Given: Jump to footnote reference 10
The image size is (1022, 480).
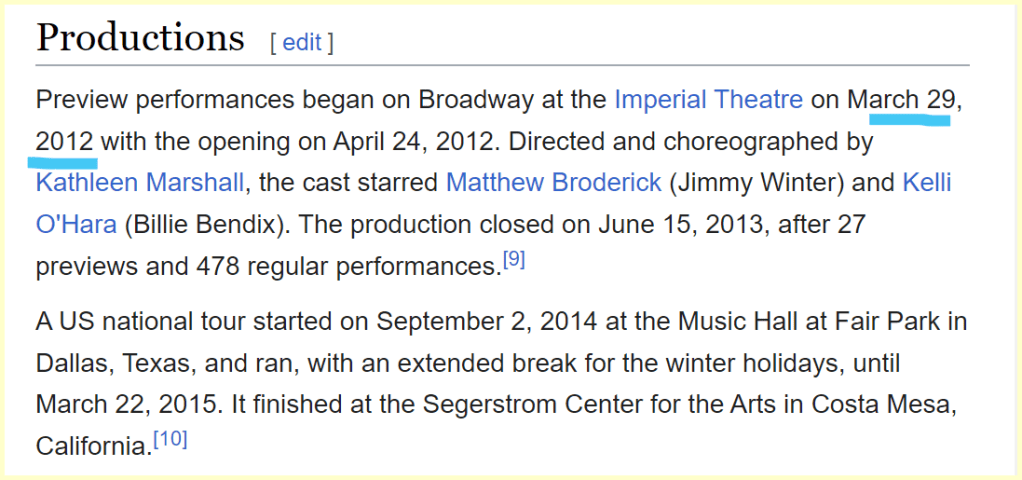Looking at the screenshot, I should pos(170,438).
